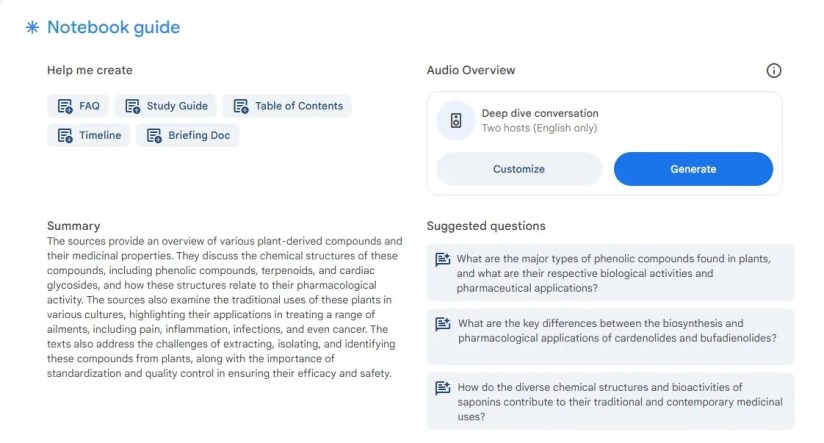Click the FAQ document icon
This screenshot has height=443, width=824.
pos(65,106)
